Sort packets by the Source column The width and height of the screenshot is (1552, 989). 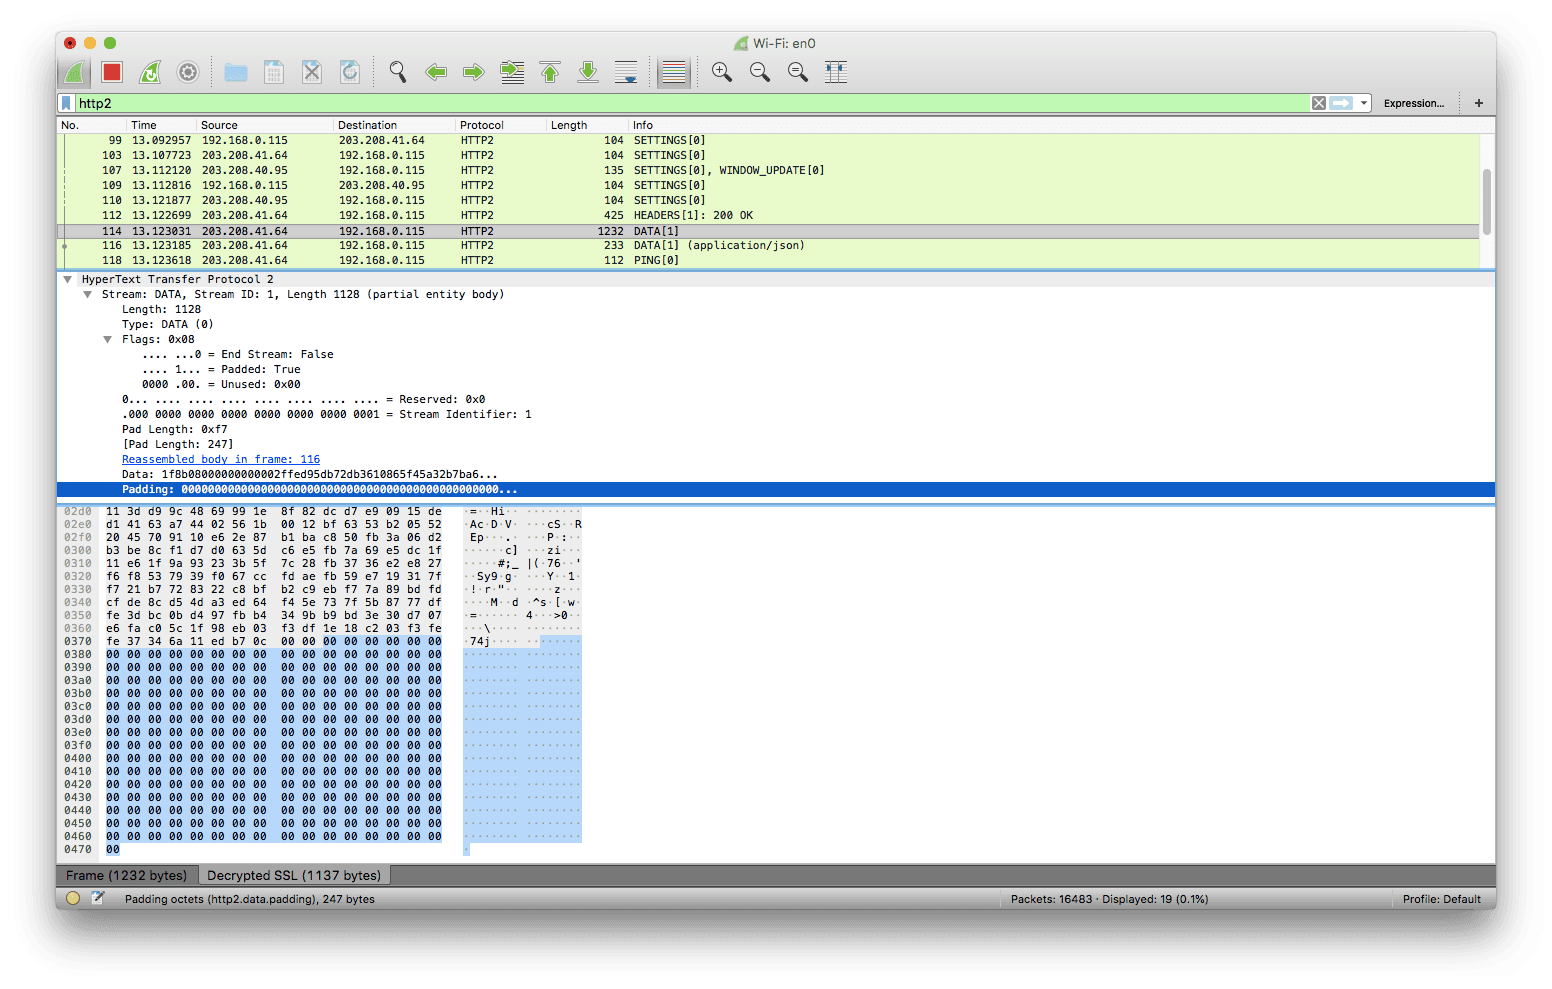pos(265,125)
